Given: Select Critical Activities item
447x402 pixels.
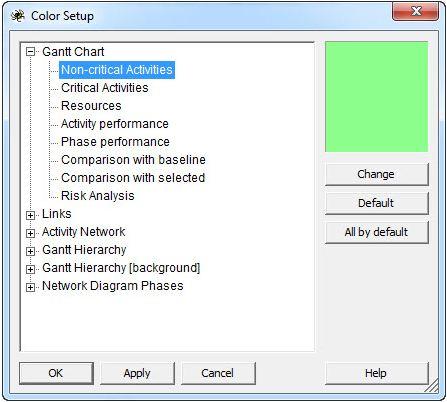Looking at the screenshot, I should (105, 88).
